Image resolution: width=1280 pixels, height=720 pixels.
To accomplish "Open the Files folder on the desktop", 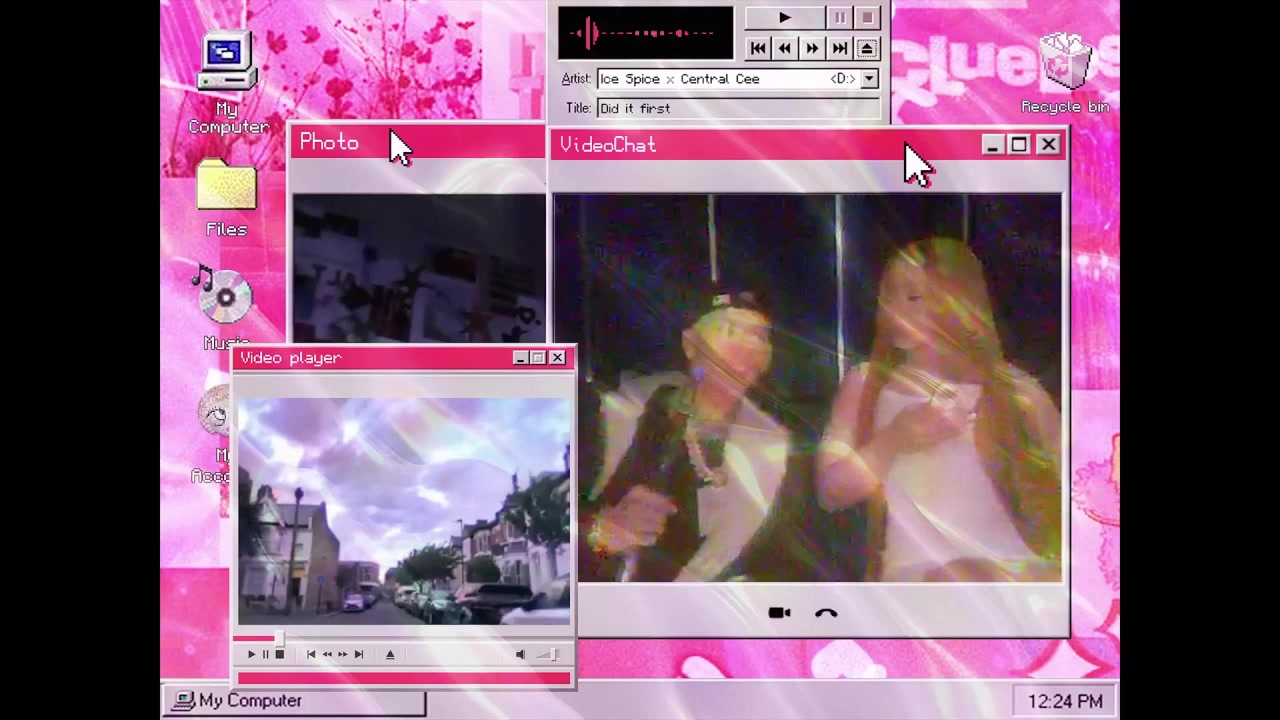I will tap(226, 199).
